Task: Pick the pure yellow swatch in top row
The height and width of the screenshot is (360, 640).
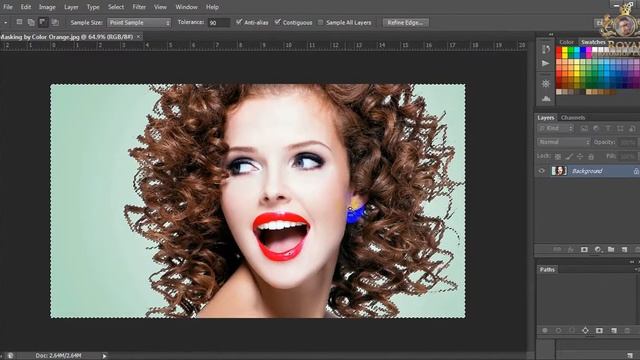Action: pos(565,50)
